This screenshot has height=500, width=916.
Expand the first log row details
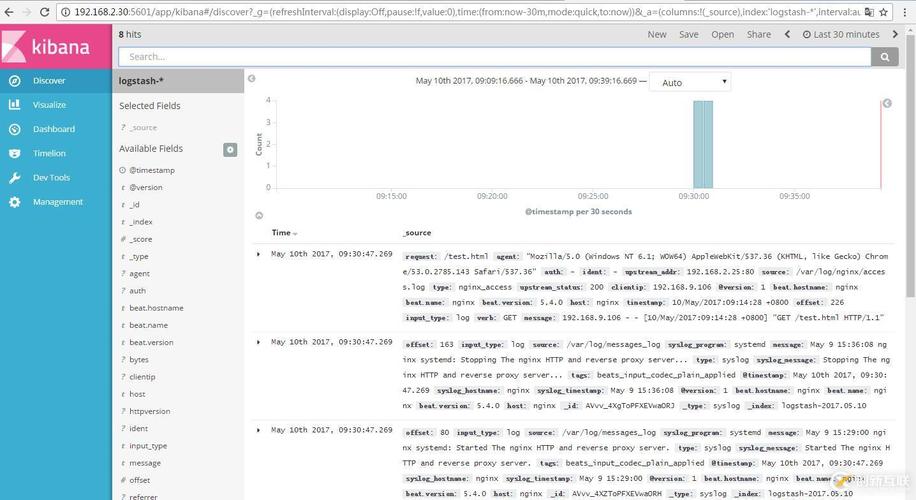259,254
